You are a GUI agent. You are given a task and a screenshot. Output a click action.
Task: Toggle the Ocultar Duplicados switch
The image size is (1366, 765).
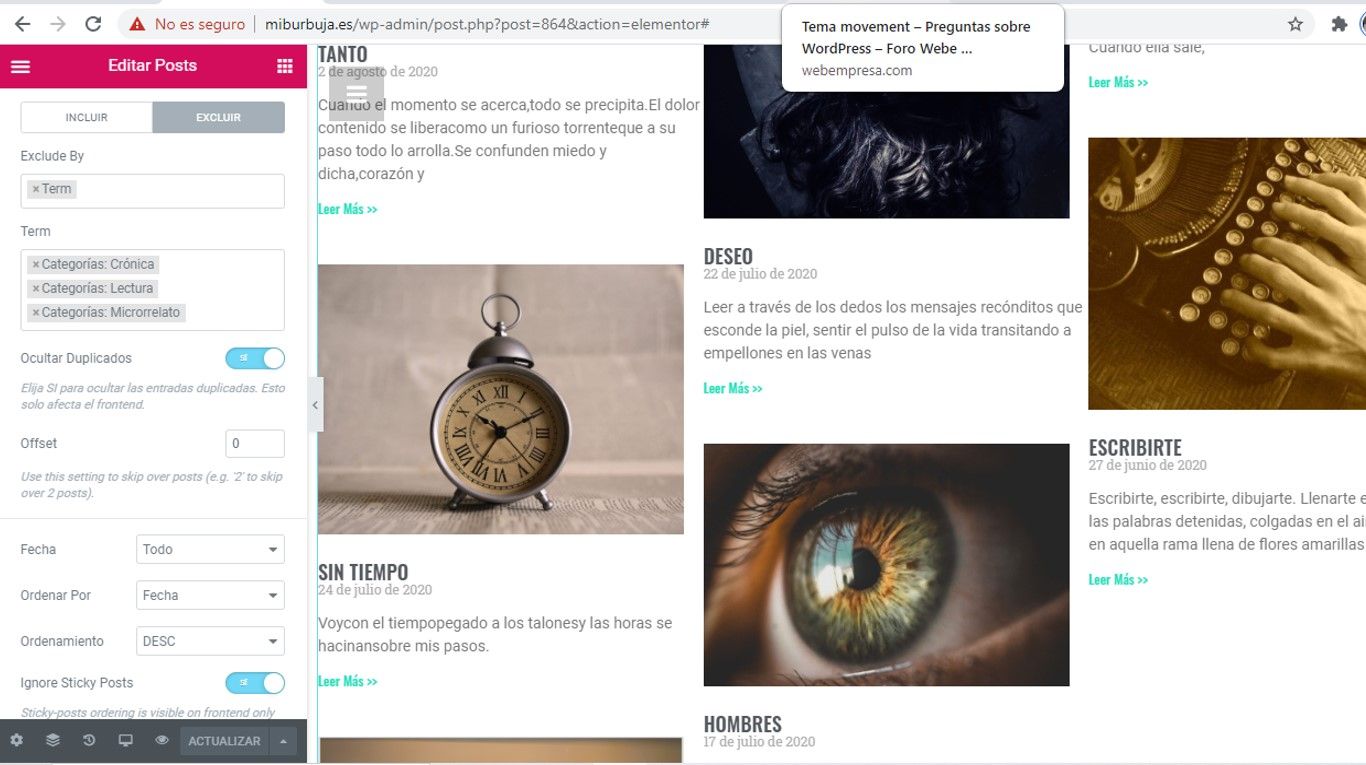(x=255, y=358)
